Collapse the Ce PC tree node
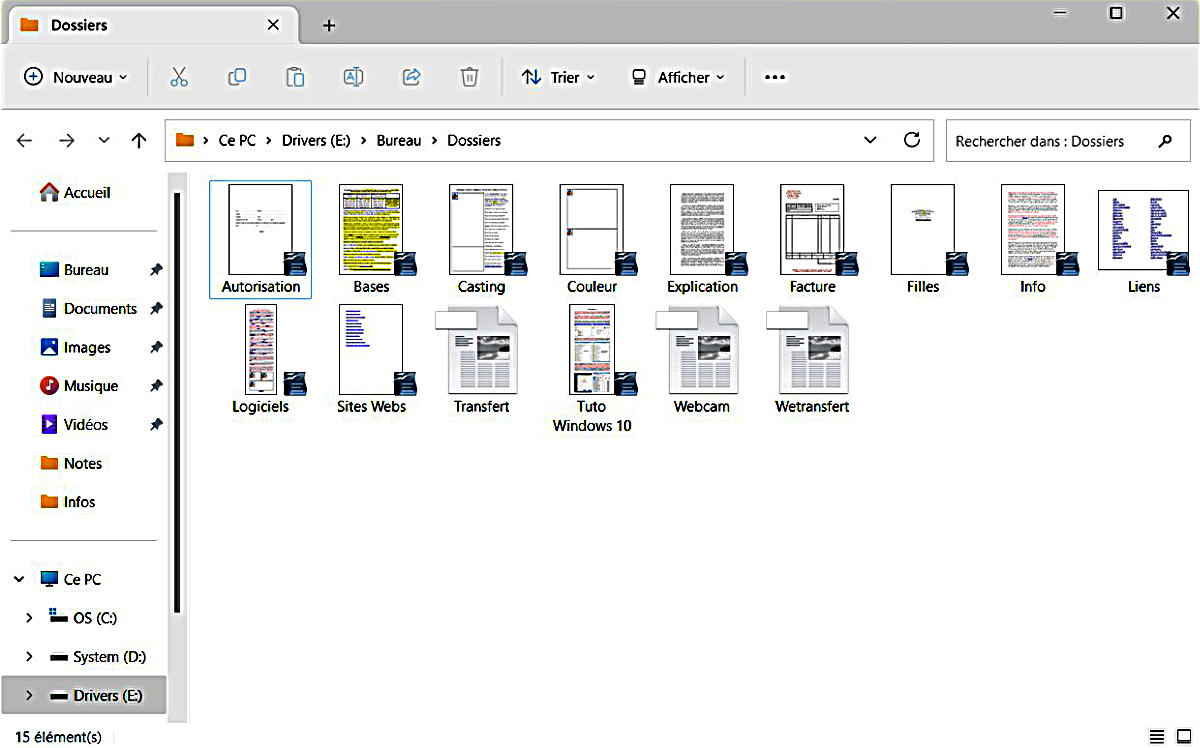The height and width of the screenshot is (748, 1200). click(x=19, y=579)
